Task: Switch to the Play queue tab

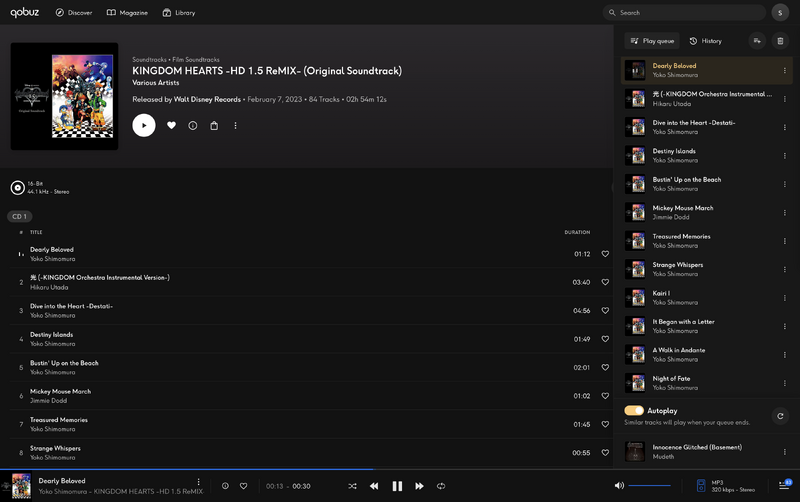Action: 652,41
